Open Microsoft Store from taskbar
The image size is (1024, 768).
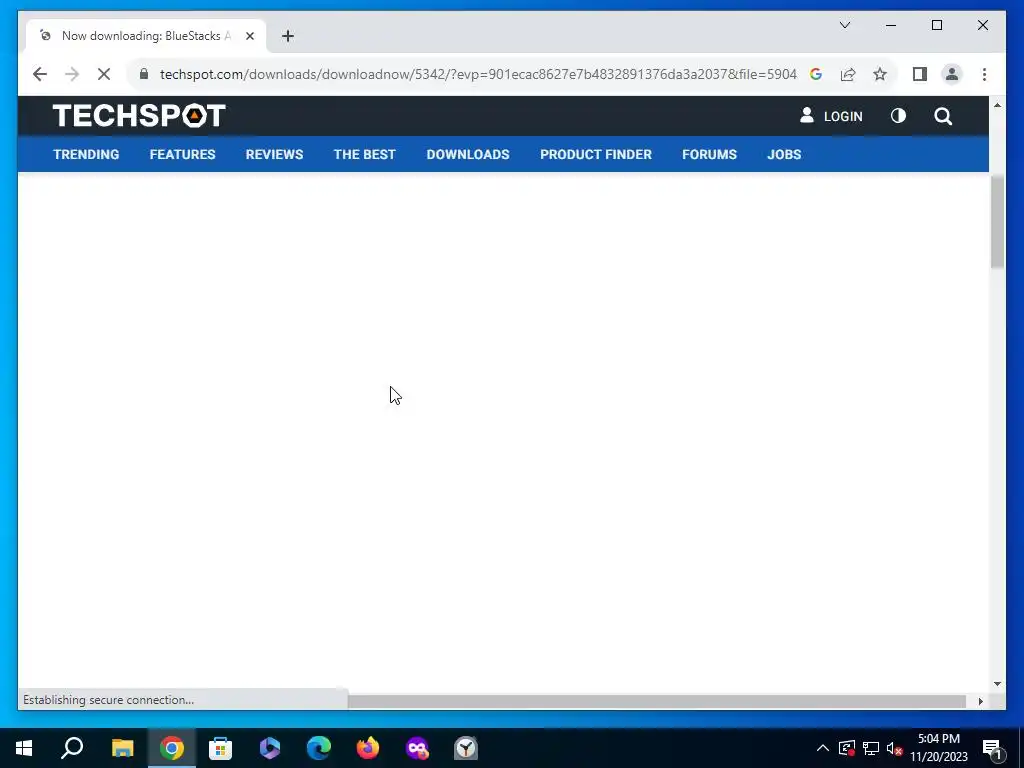pyautogui.click(x=221, y=748)
